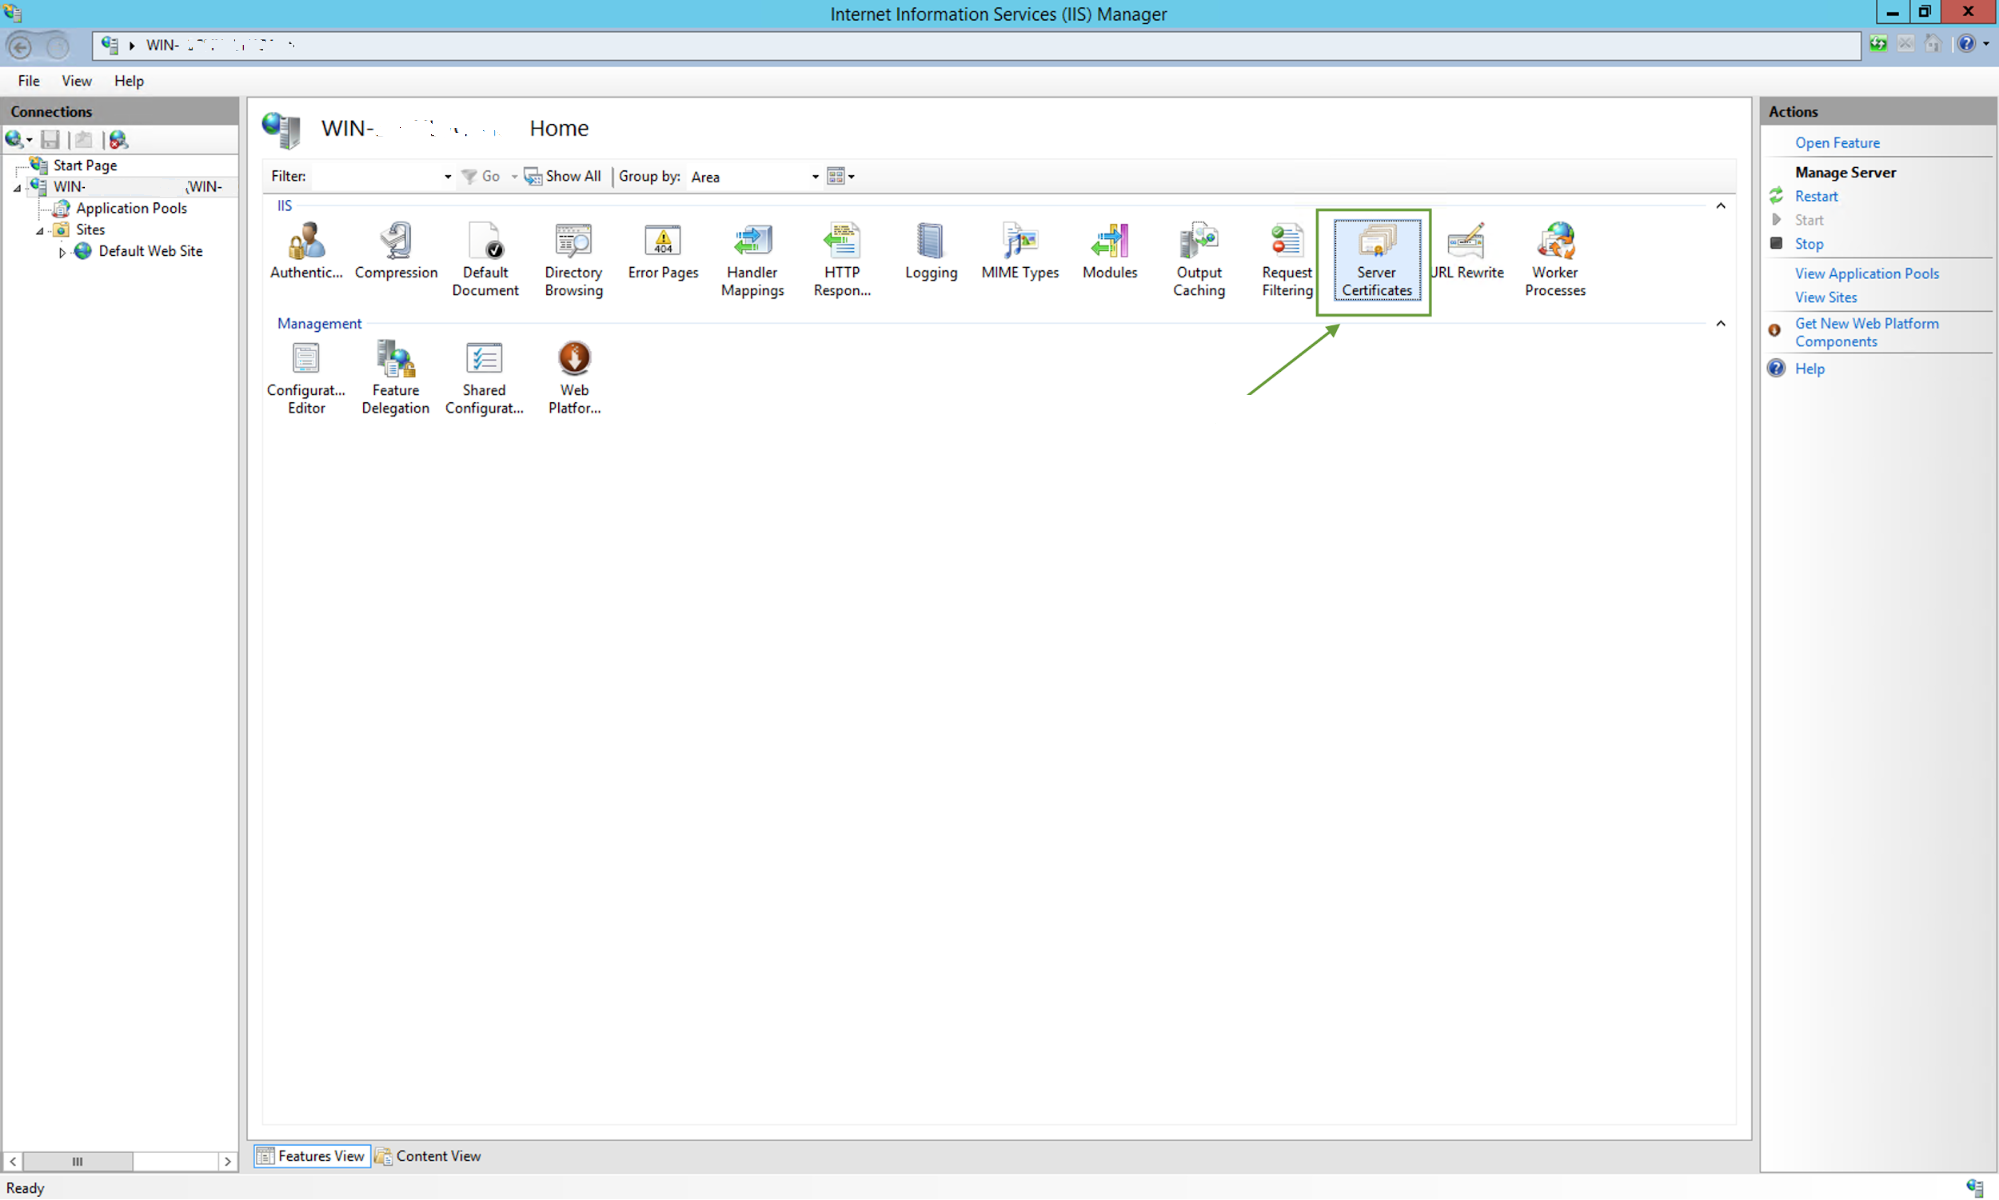
Task: Open the Logging feature
Action: pos(931,251)
